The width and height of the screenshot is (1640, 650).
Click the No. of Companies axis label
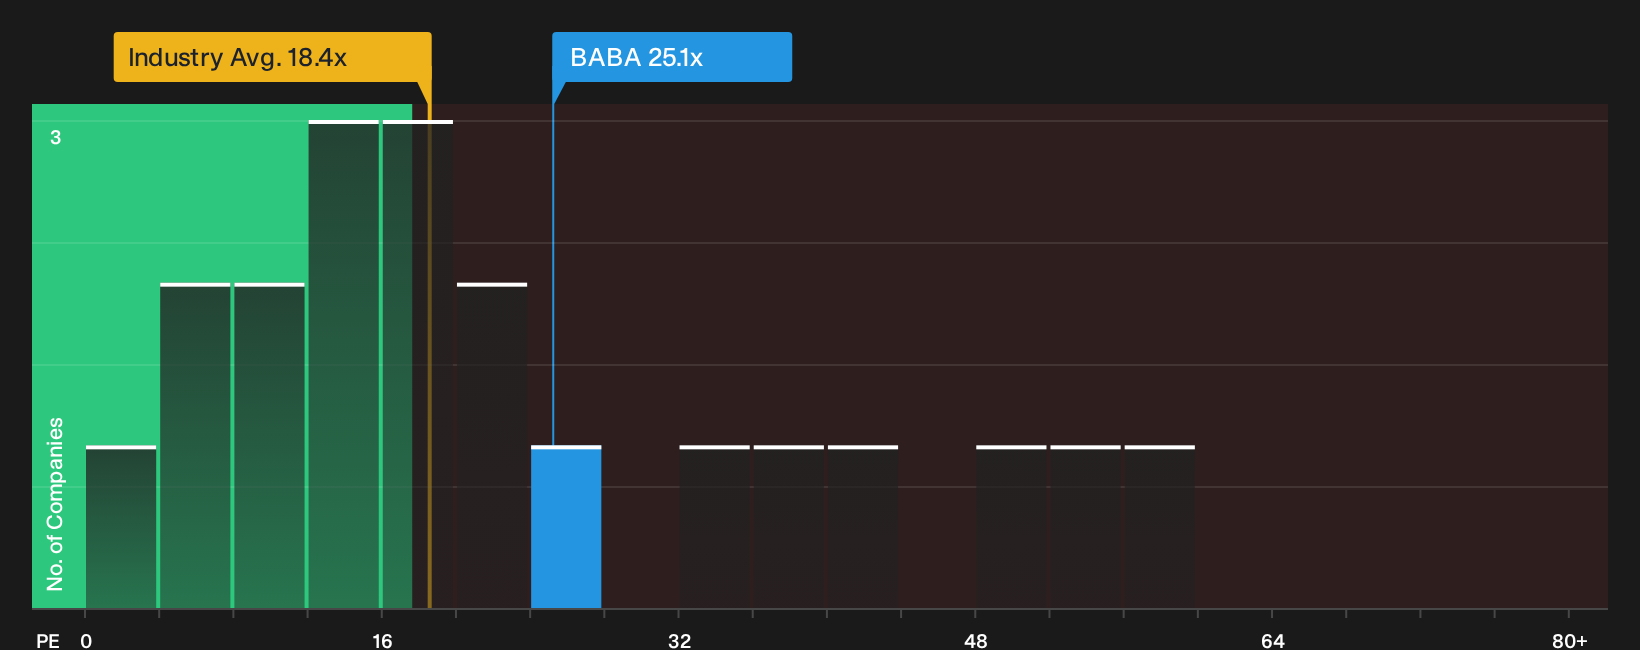(x=55, y=504)
